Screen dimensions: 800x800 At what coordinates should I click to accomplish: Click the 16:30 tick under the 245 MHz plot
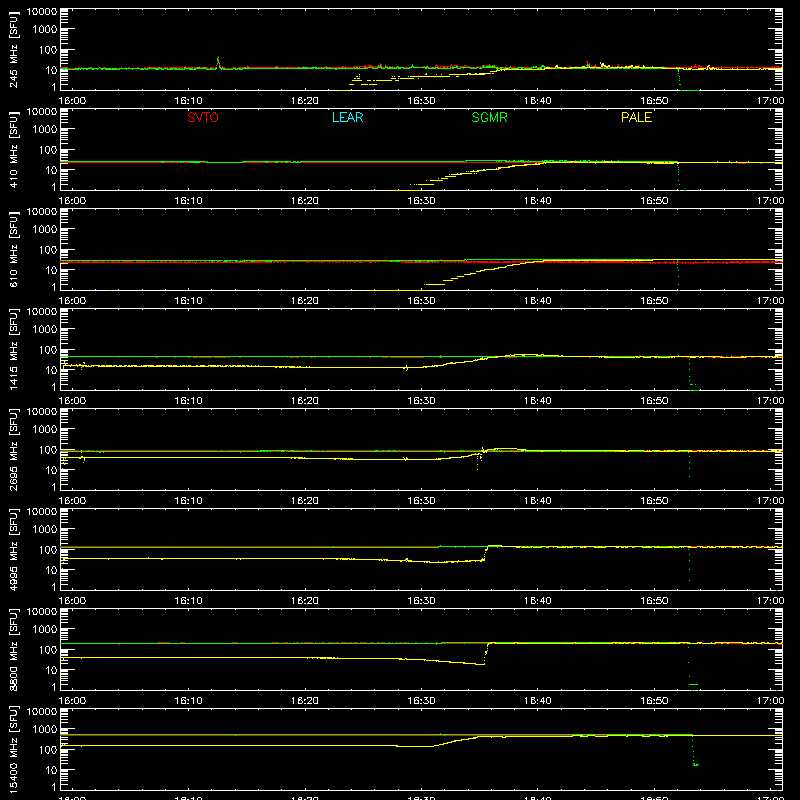point(421,101)
